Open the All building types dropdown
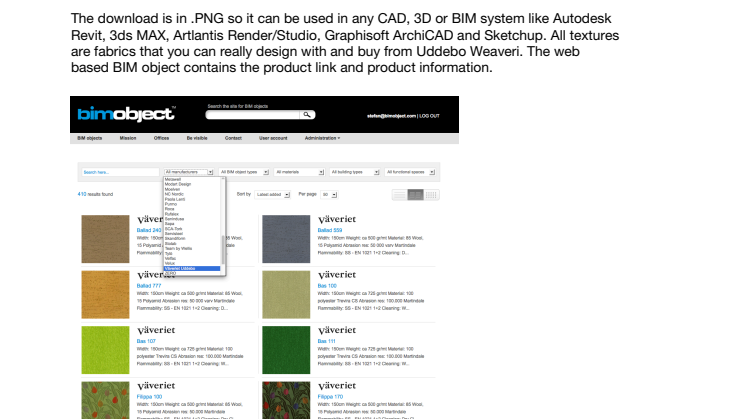746x419 pixels. tap(354, 172)
